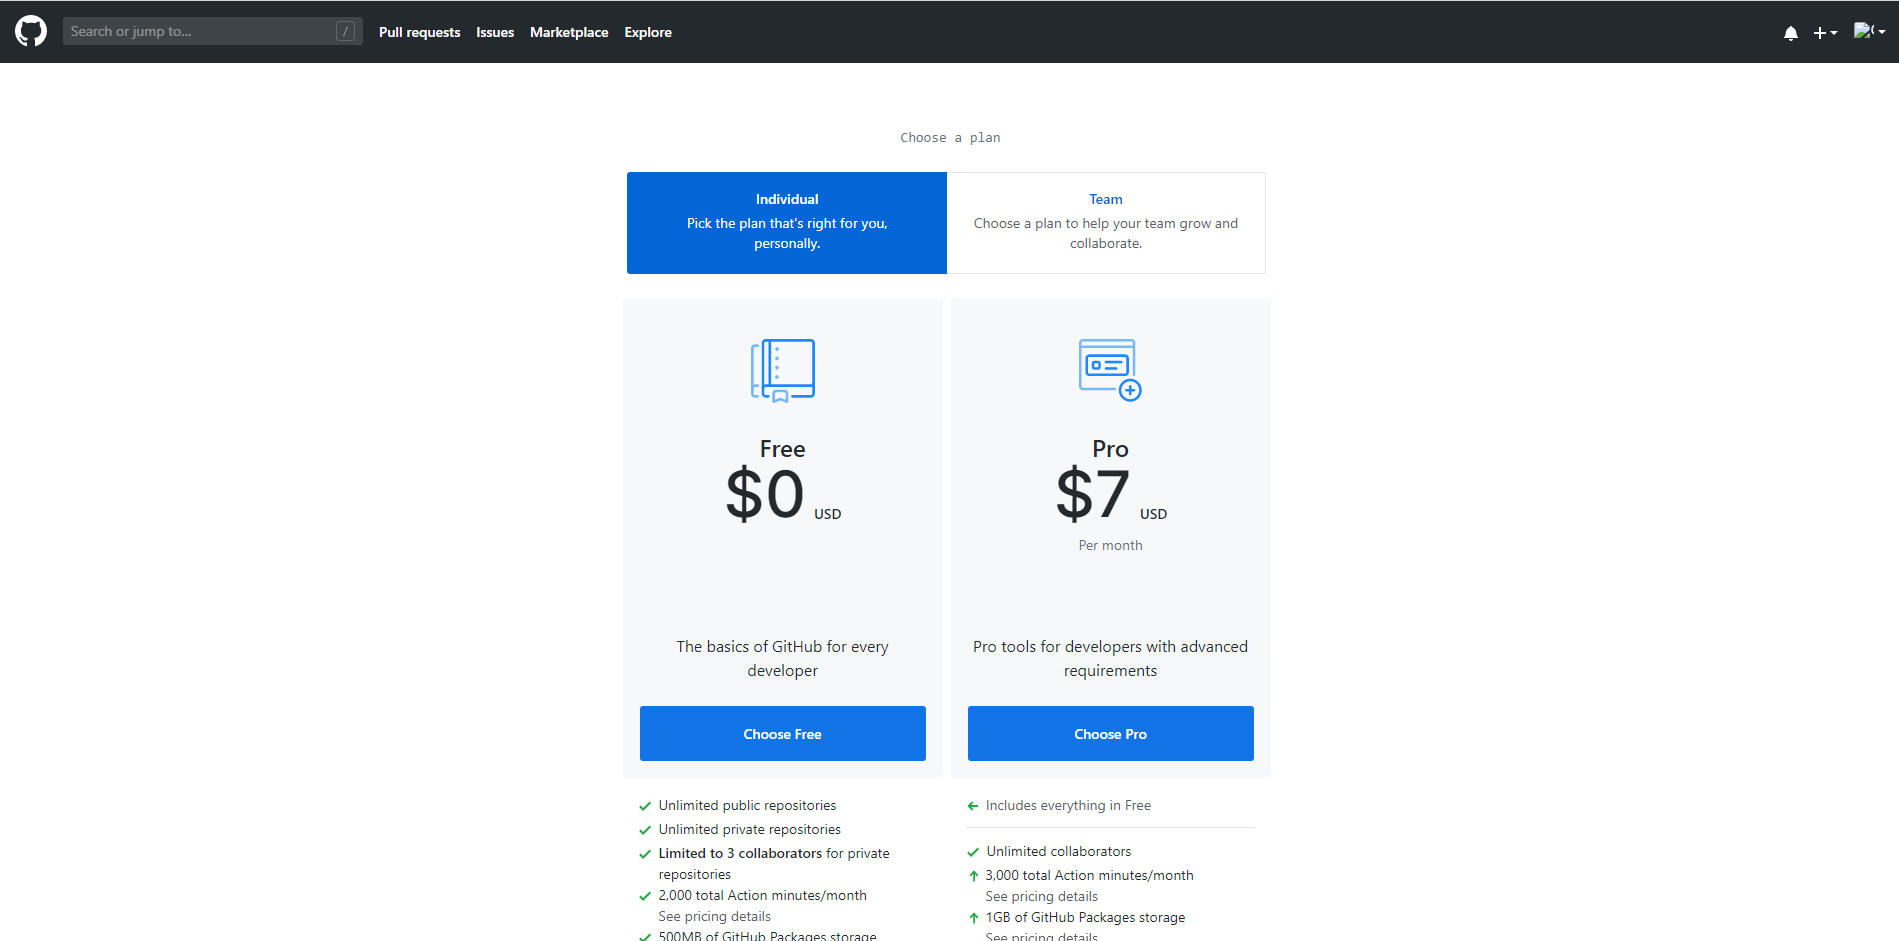
Task: Click the Free plan title
Action: tap(783, 449)
